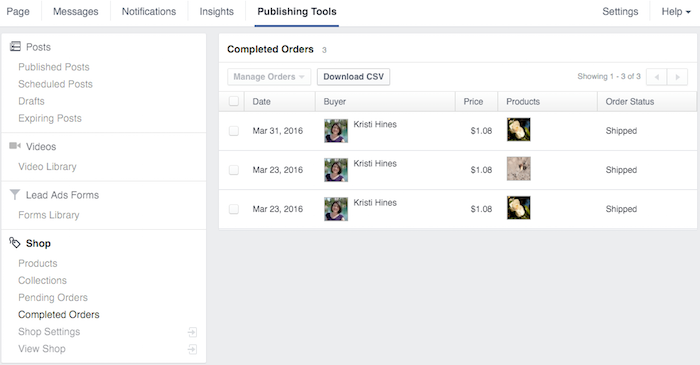
Task: Open Expiring Posts in sidebar
Action: click(50, 118)
